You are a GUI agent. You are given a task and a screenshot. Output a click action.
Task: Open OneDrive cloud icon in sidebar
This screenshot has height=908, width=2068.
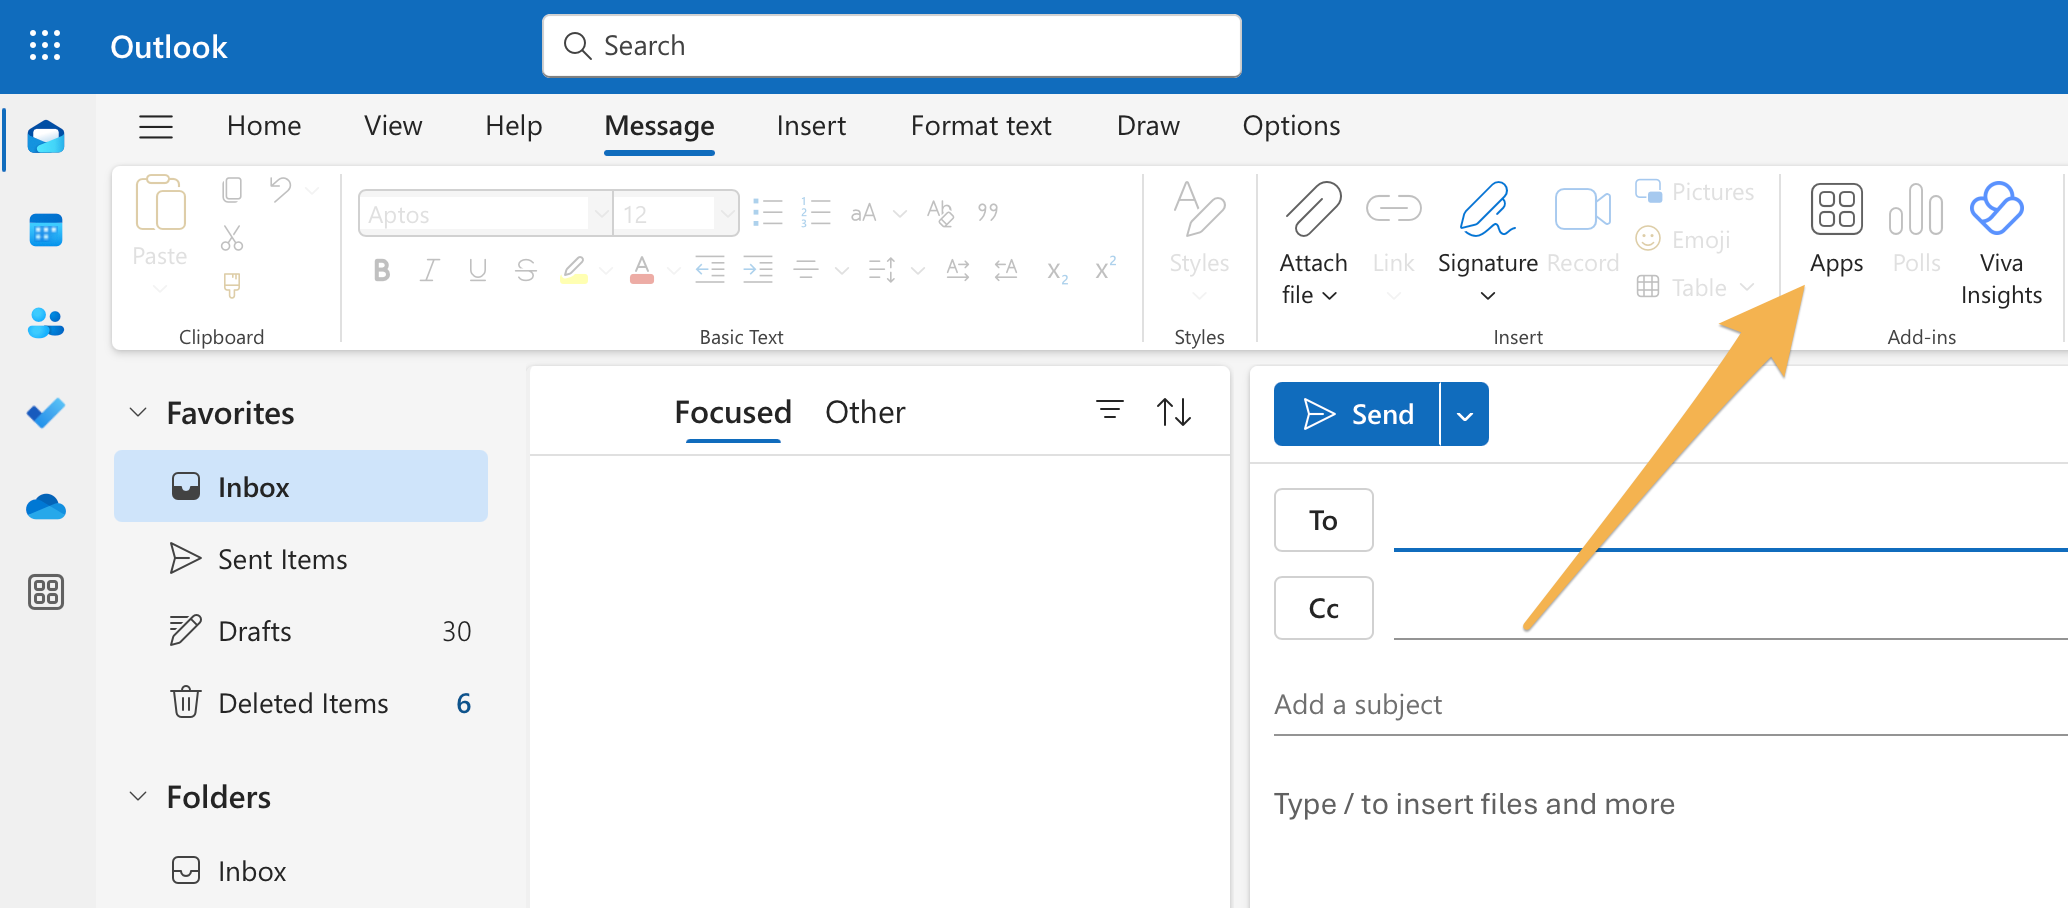tap(46, 507)
